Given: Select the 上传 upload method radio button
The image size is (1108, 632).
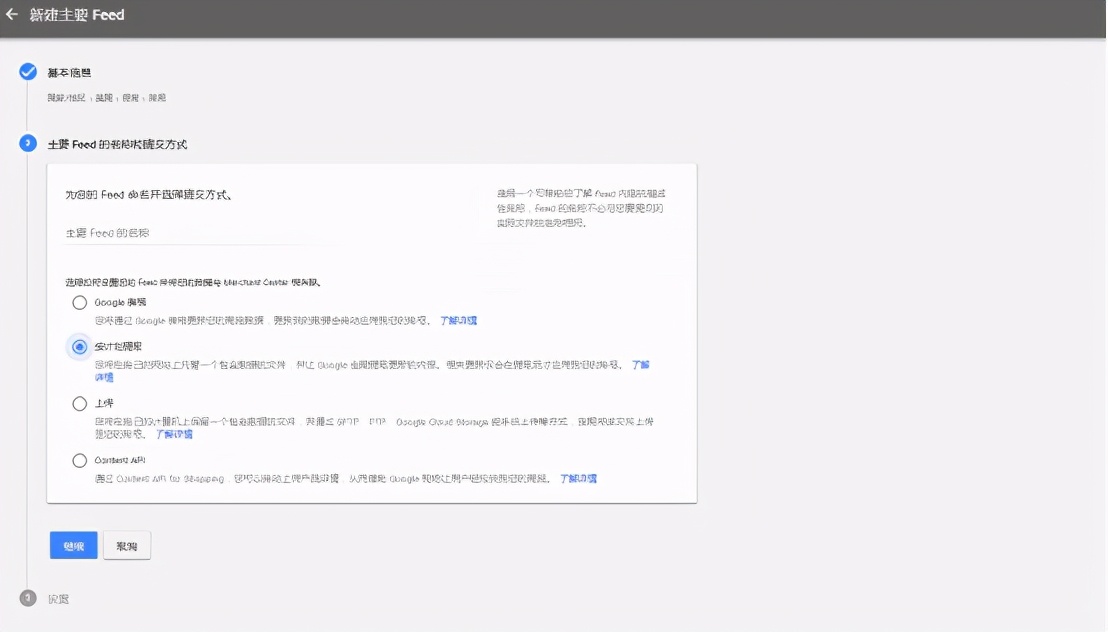Looking at the screenshot, I should [x=79, y=404].
